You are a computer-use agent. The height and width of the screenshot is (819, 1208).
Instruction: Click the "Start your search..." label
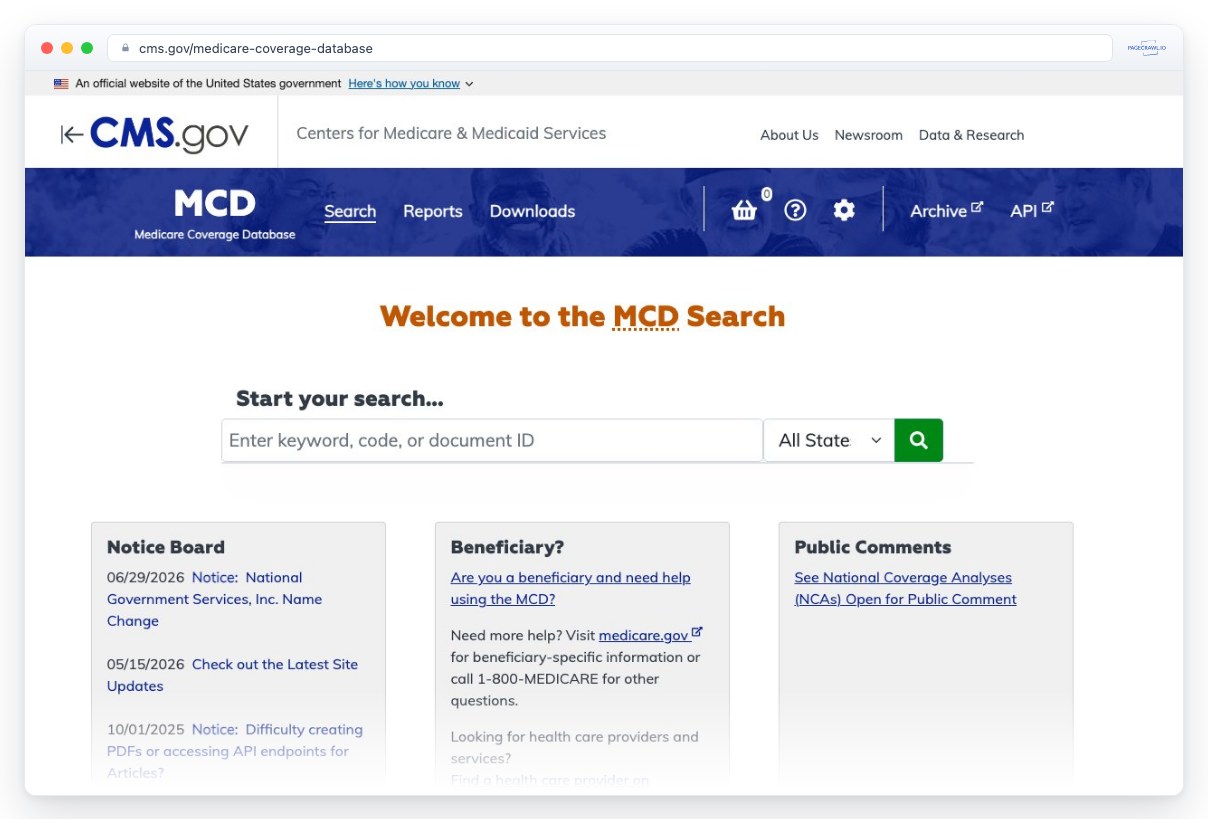pos(340,399)
